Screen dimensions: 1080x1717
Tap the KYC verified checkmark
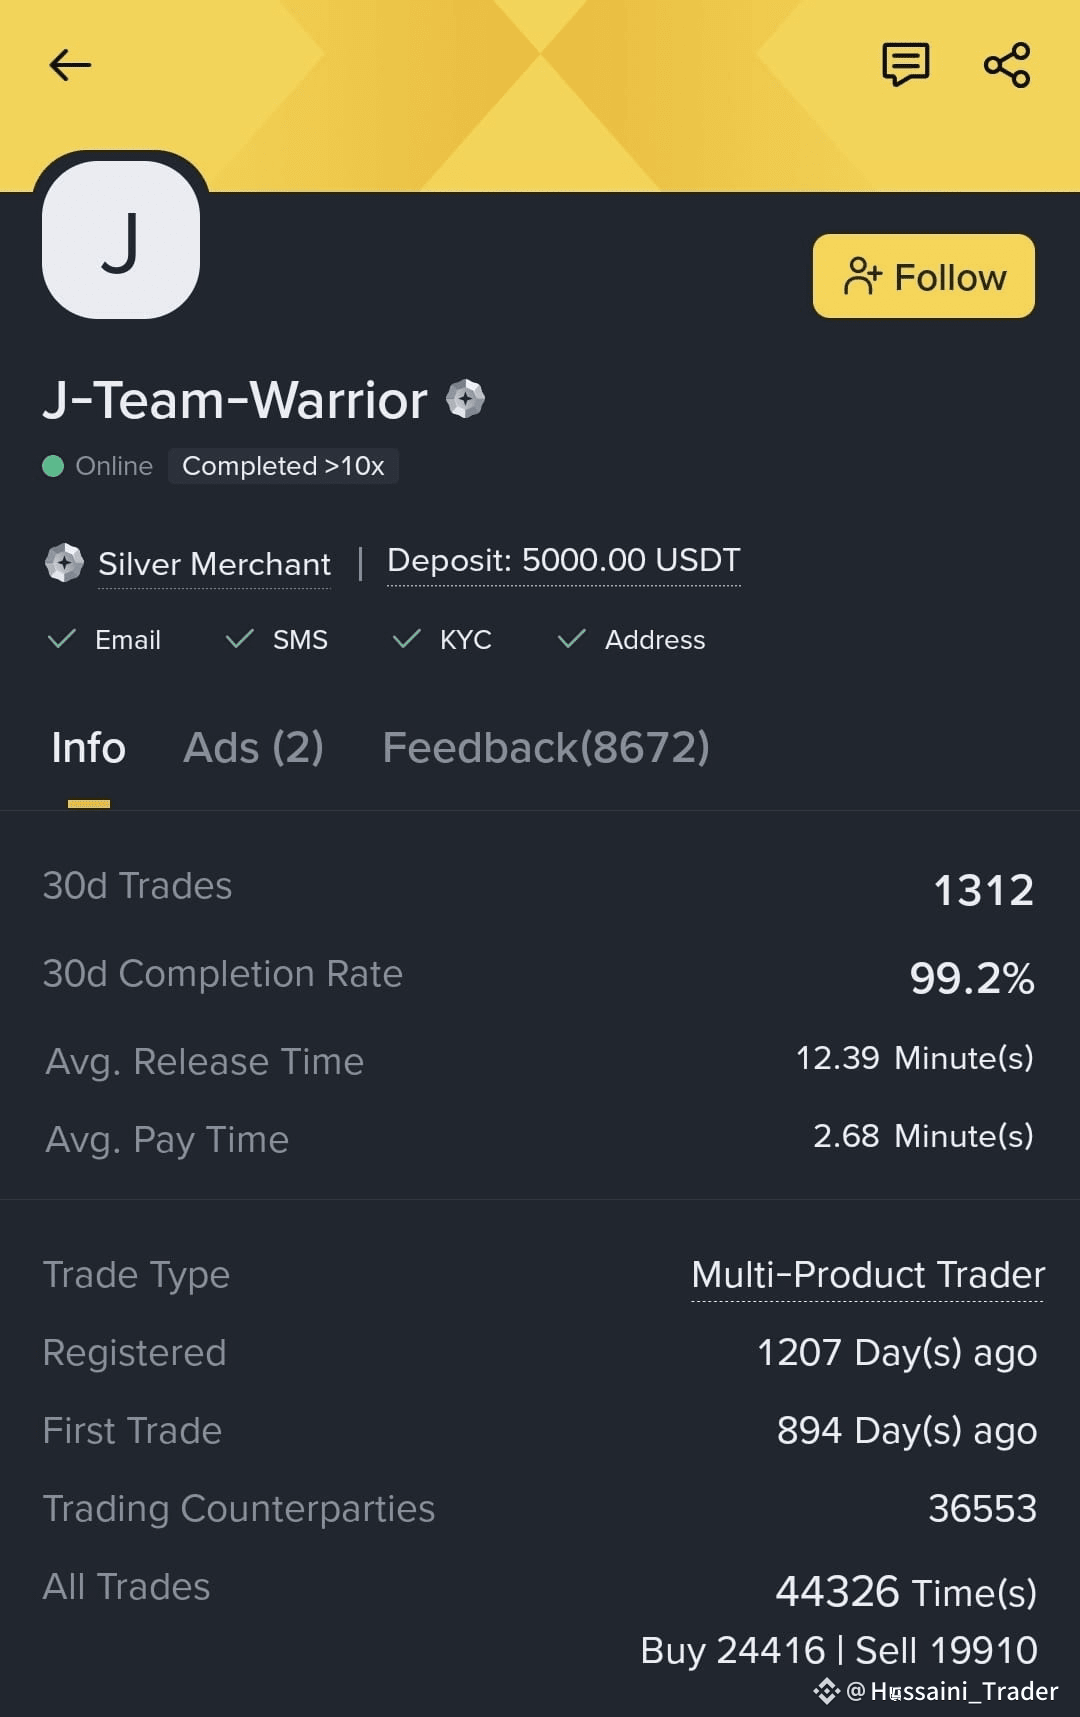click(407, 639)
